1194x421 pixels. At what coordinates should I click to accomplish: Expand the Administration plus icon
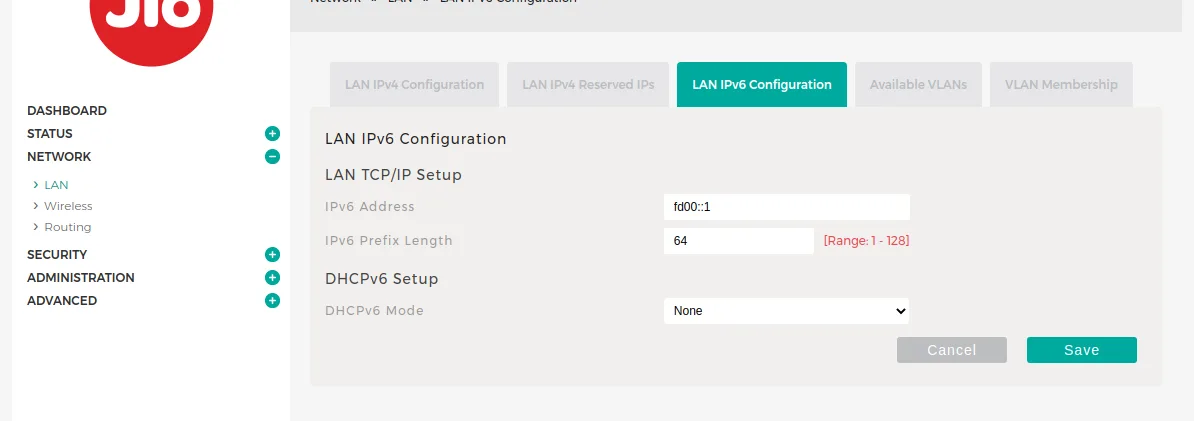pyautogui.click(x=272, y=277)
